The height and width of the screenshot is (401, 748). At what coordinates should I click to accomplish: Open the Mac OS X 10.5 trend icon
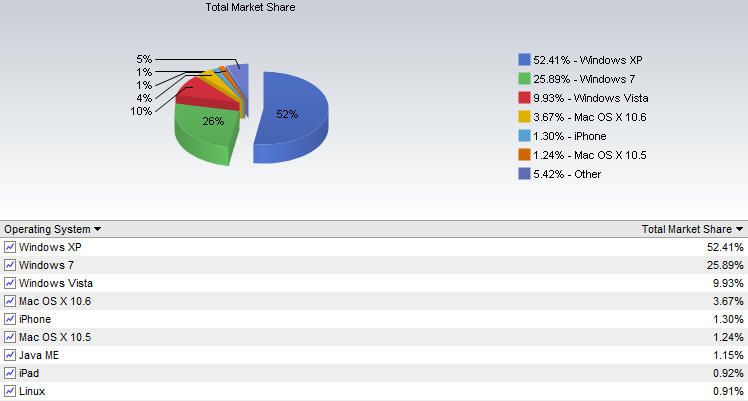(x=10, y=337)
